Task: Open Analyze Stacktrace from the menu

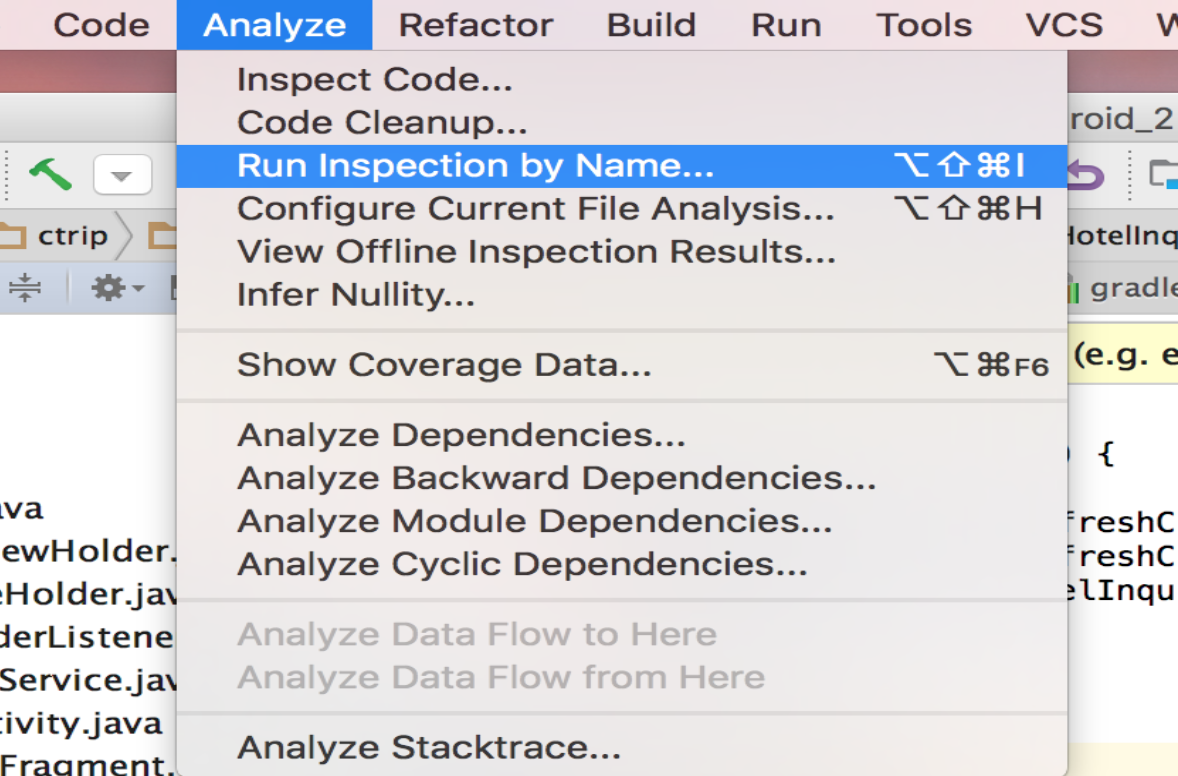Action: coord(428,747)
